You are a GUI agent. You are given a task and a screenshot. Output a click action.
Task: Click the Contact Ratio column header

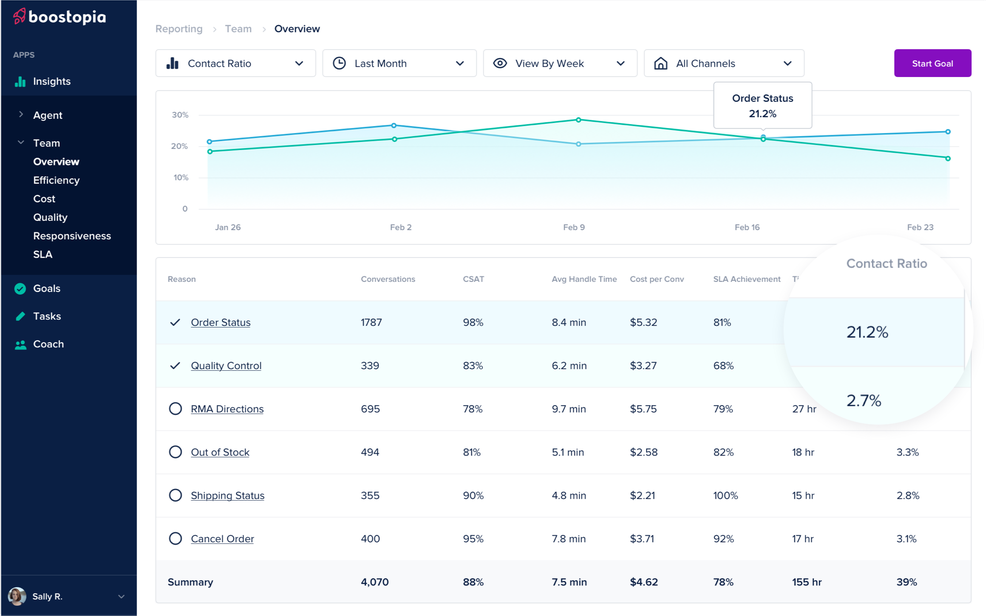[x=886, y=264]
